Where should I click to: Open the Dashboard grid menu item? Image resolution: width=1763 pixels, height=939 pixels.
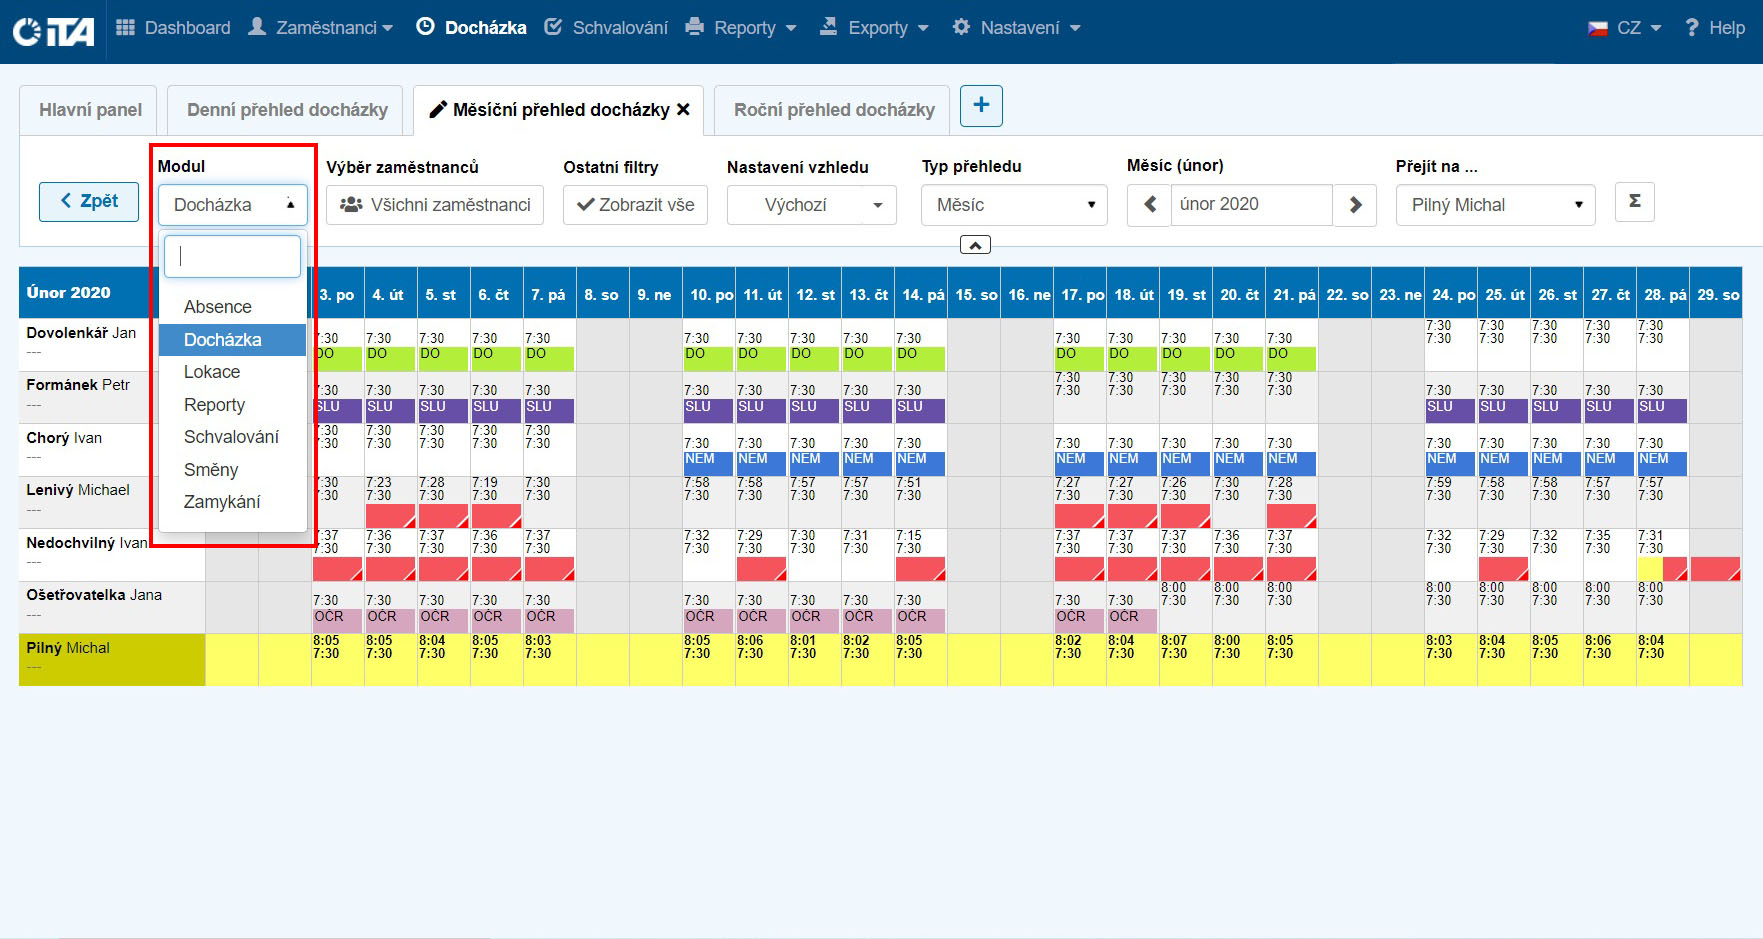pyautogui.click(x=173, y=28)
